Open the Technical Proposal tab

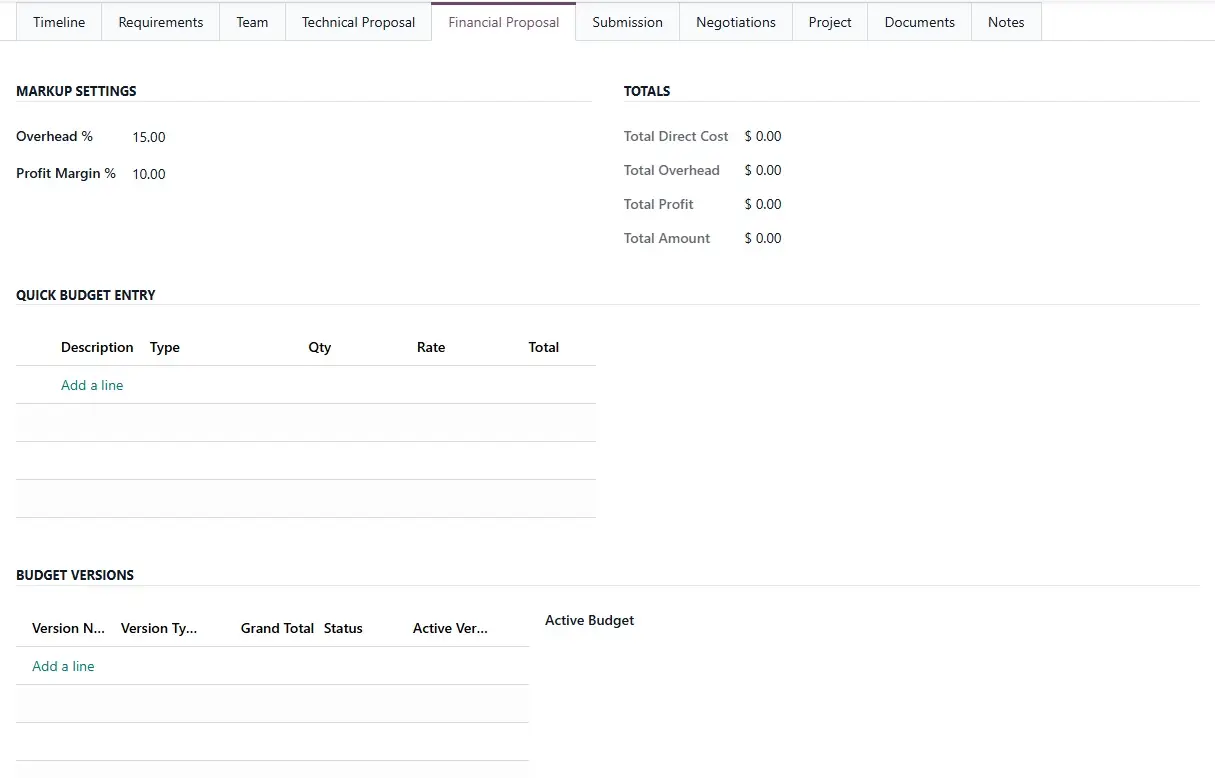(x=358, y=22)
